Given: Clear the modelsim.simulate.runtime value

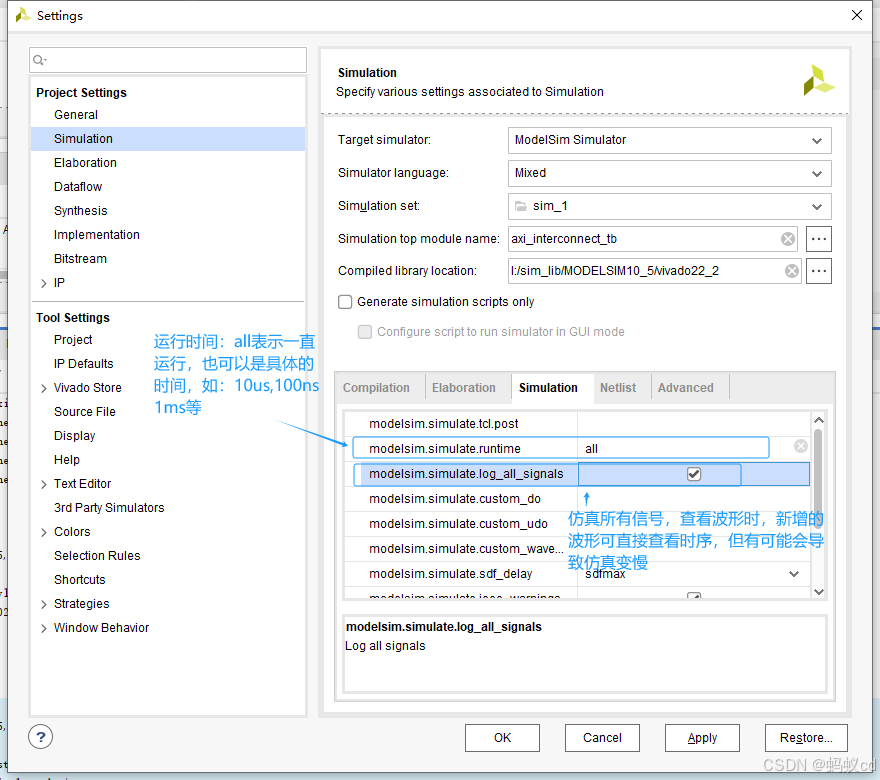Looking at the screenshot, I should pos(801,446).
